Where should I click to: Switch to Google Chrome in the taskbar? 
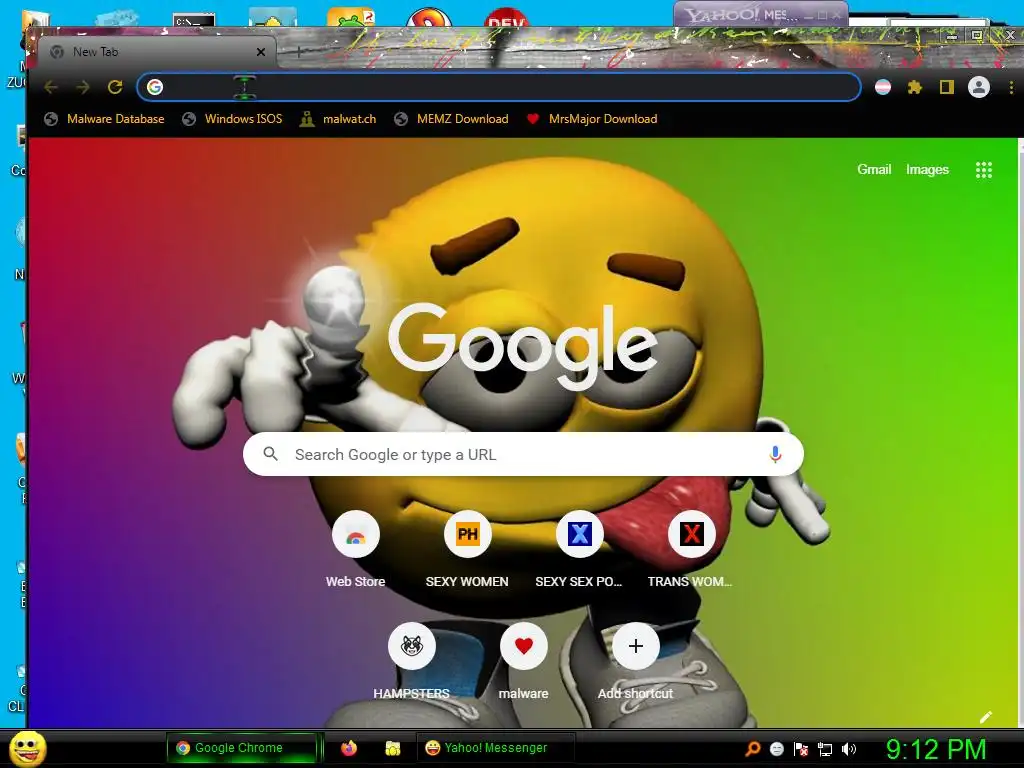242,748
